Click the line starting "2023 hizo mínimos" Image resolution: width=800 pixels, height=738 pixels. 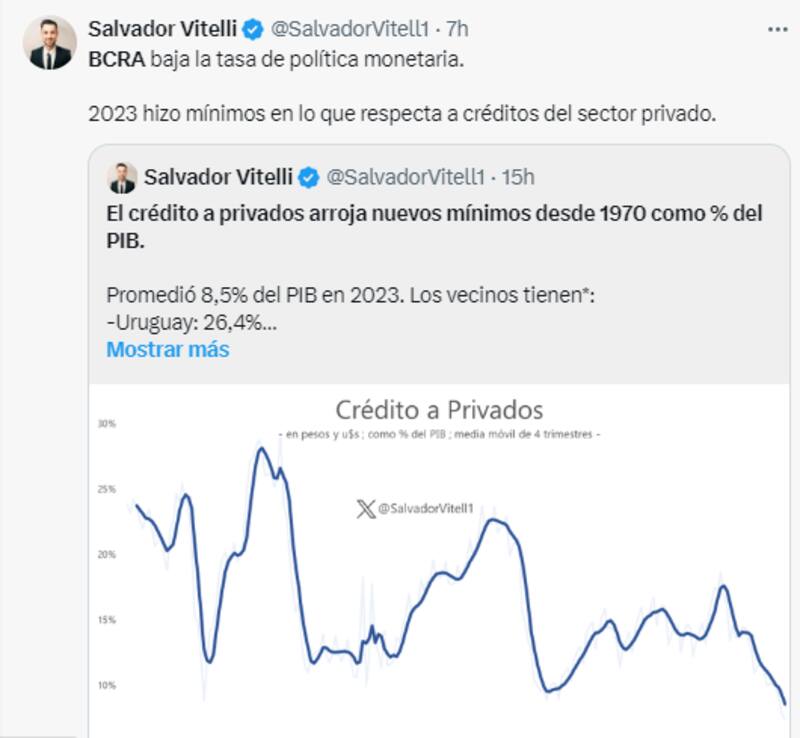tap(402, 114)
